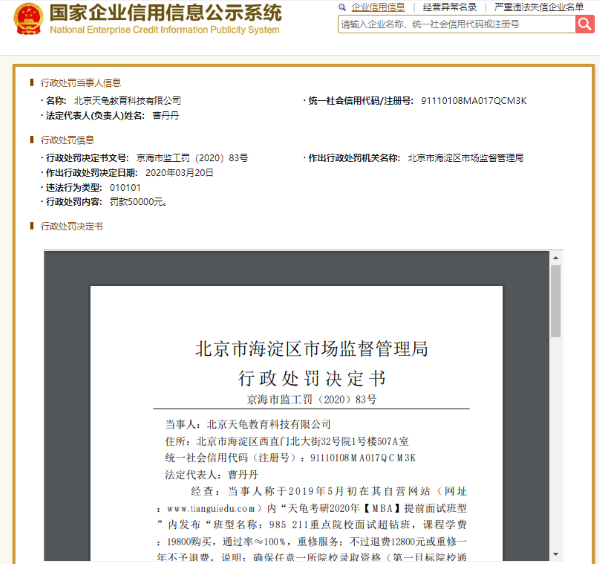Image resolution: width=600 pixels, height=564 pixels.
Task: Focus the enterprise name search field
Action: [457, 24]
